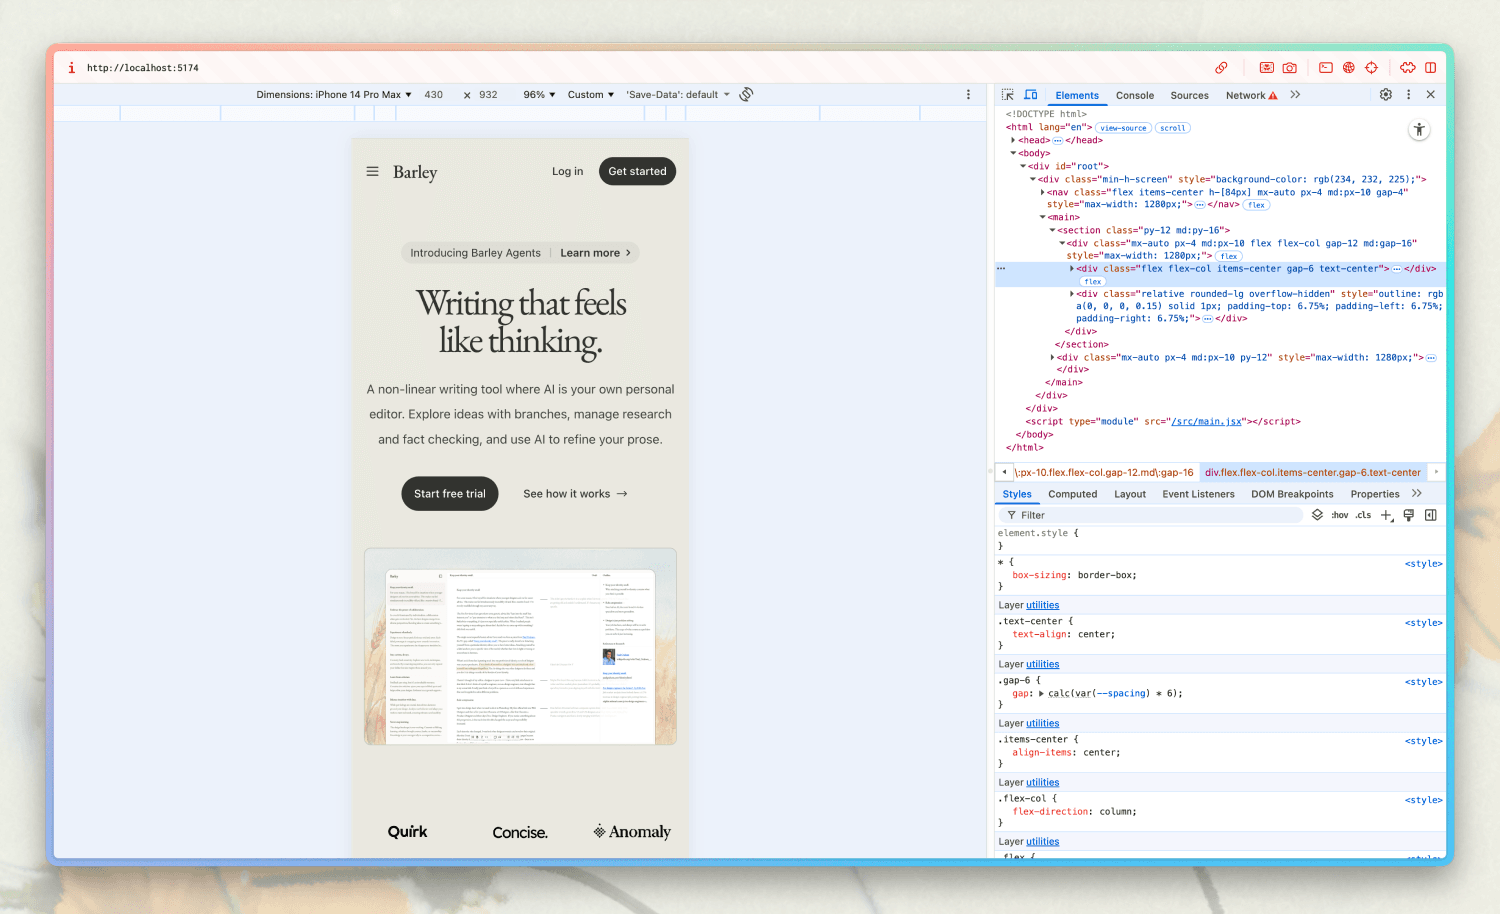Click the crosshair target icon in the browser toolbar

(1371, 68)
